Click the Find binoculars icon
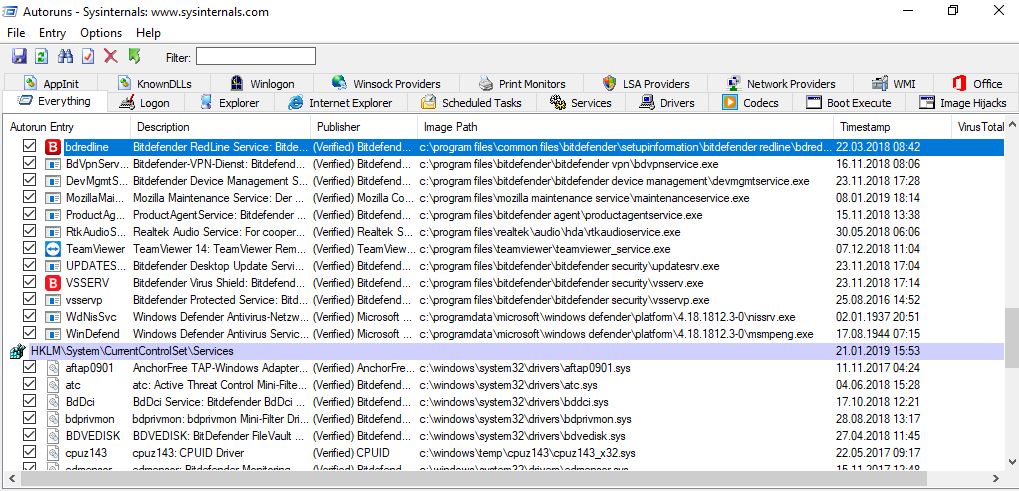1019x491 pixels. point(65,57)
